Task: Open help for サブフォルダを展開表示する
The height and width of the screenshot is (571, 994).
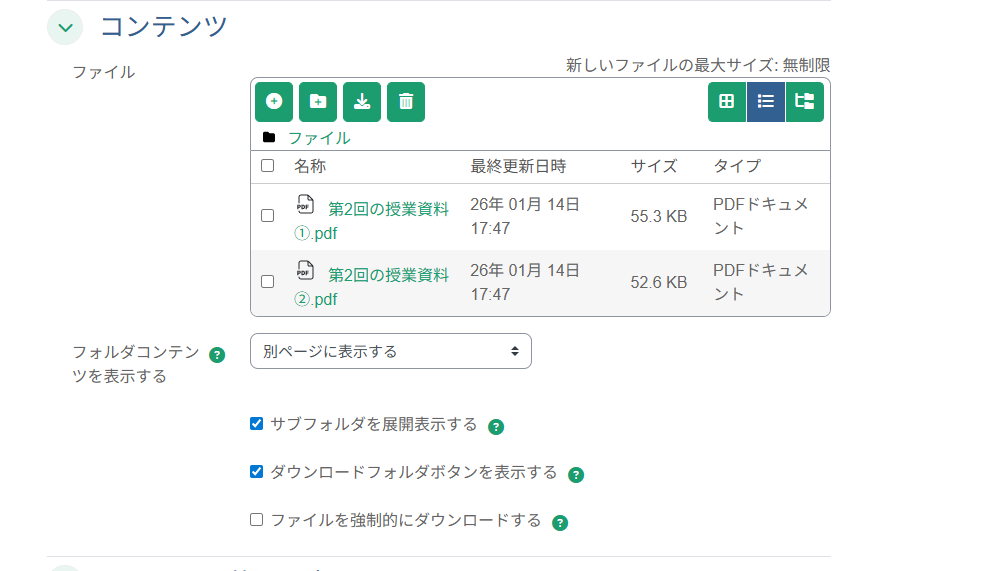Action: (x=496, y=427)
